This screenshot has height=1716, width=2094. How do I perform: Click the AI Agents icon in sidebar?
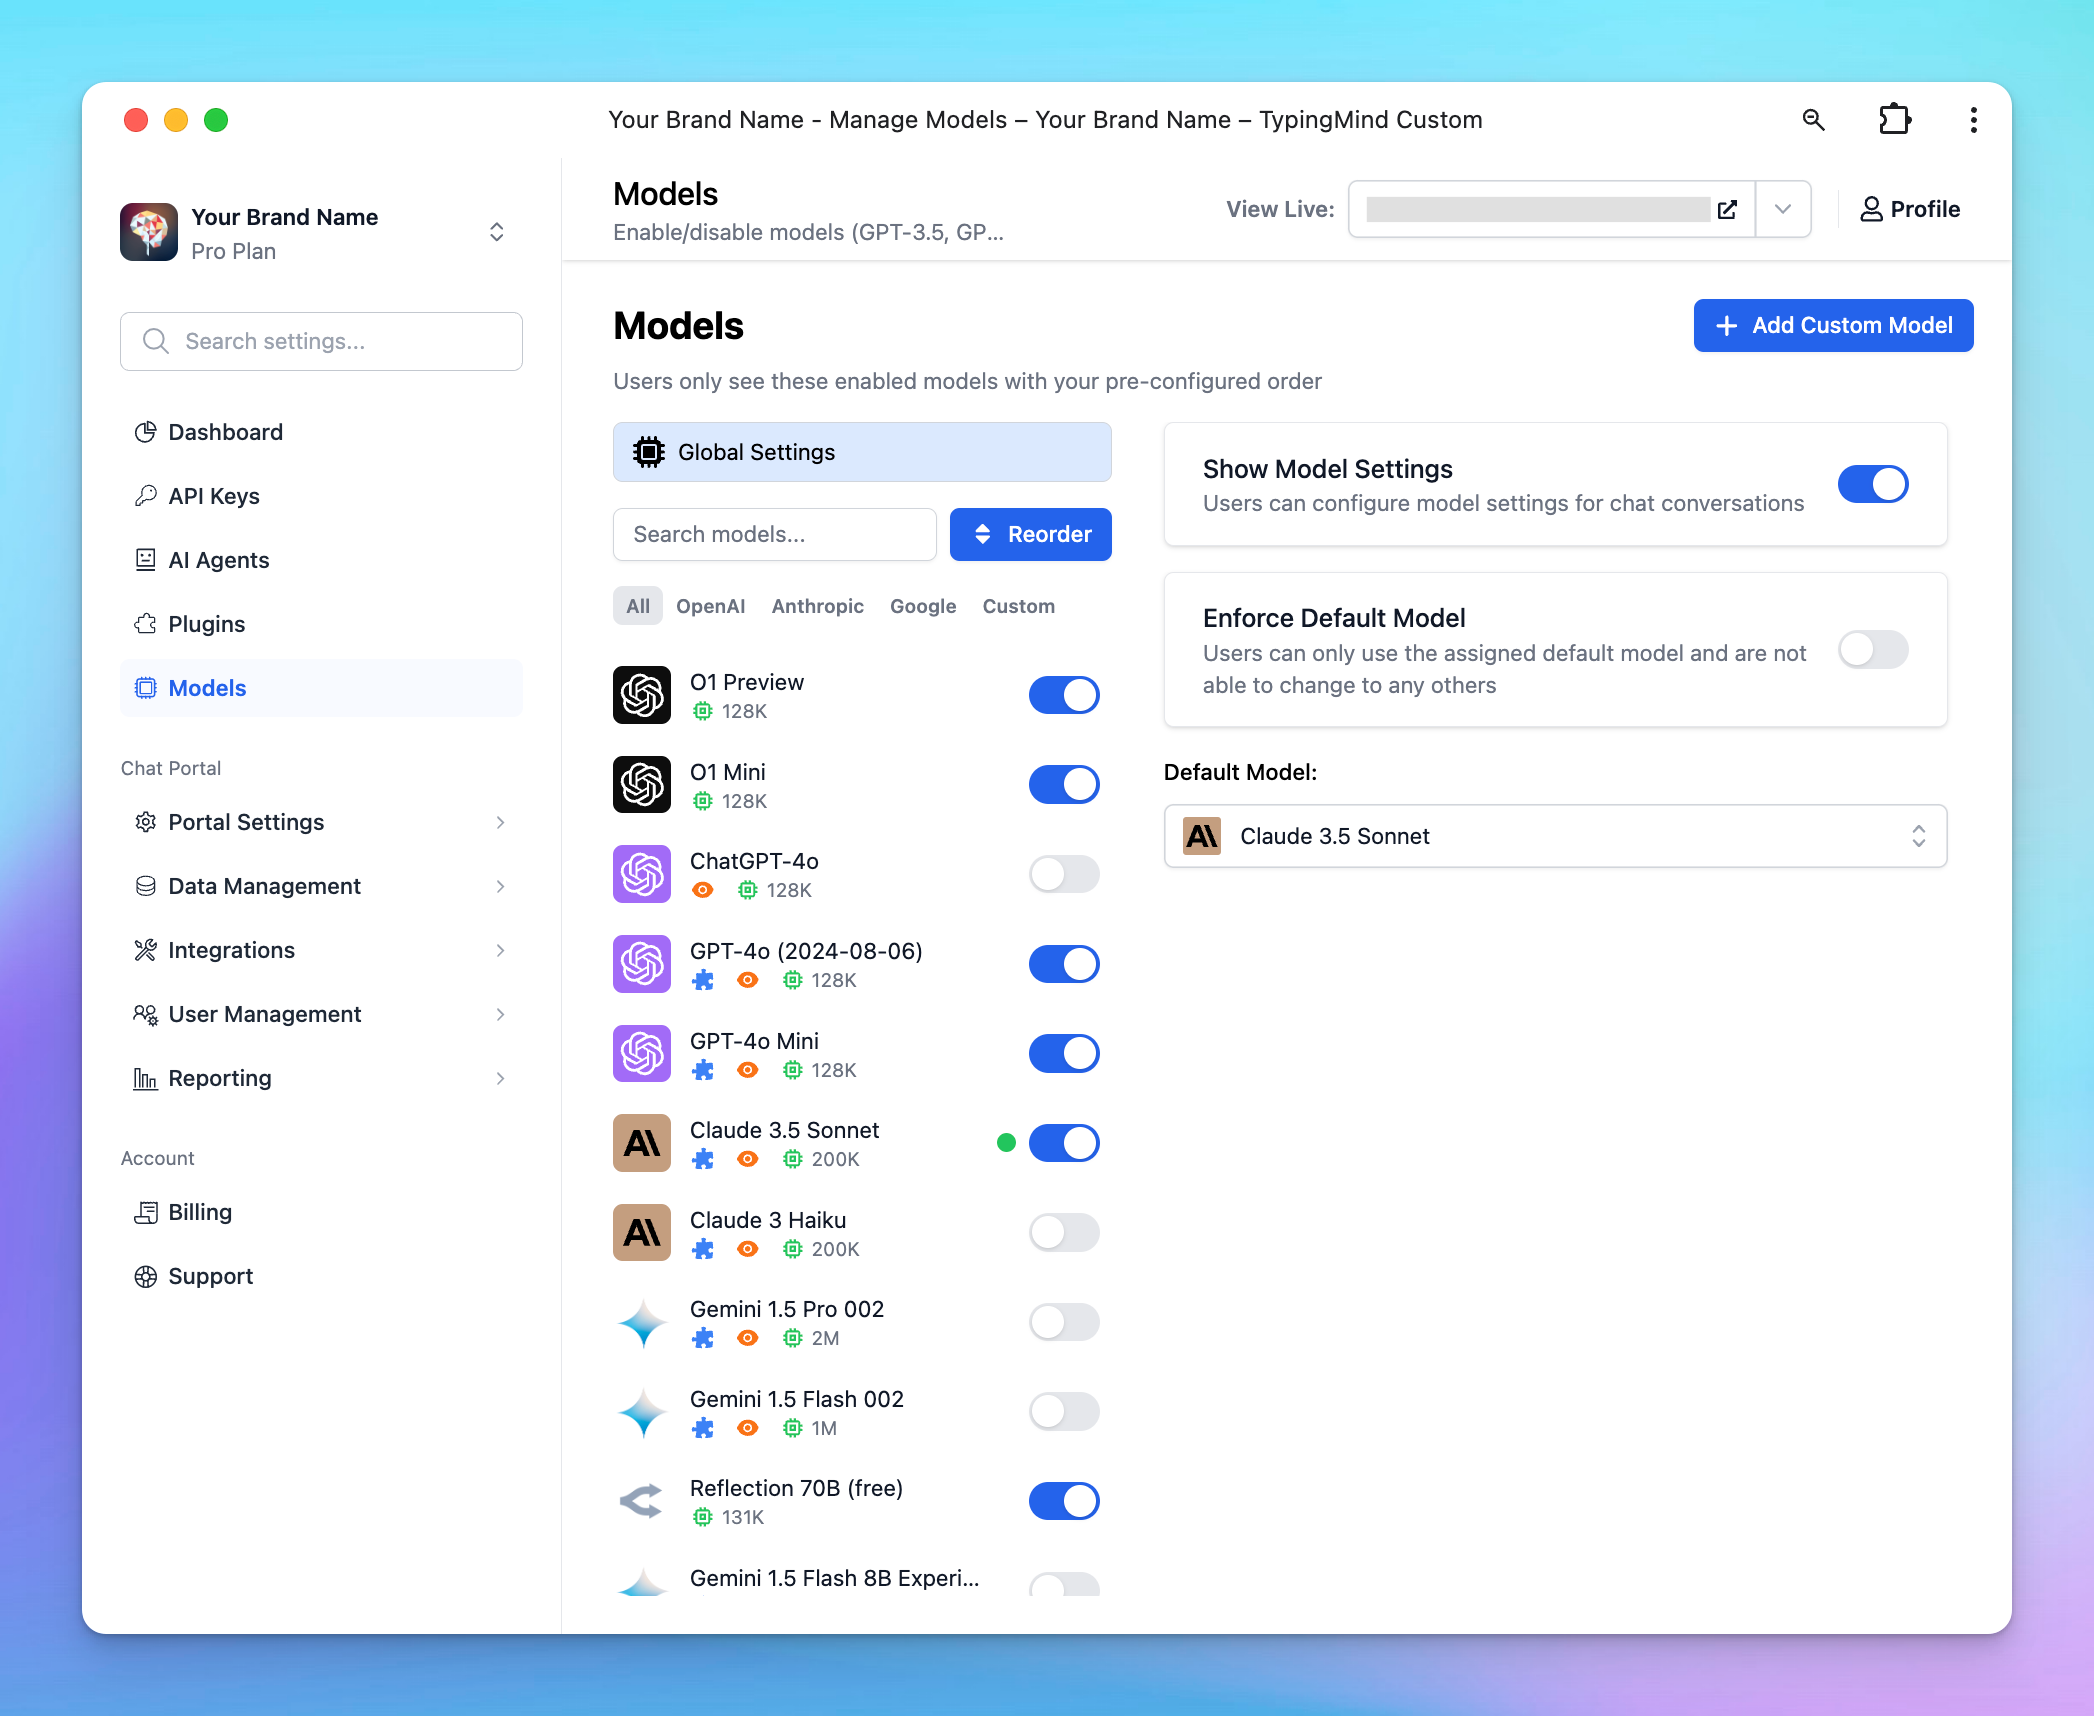[x=144, y=560]
